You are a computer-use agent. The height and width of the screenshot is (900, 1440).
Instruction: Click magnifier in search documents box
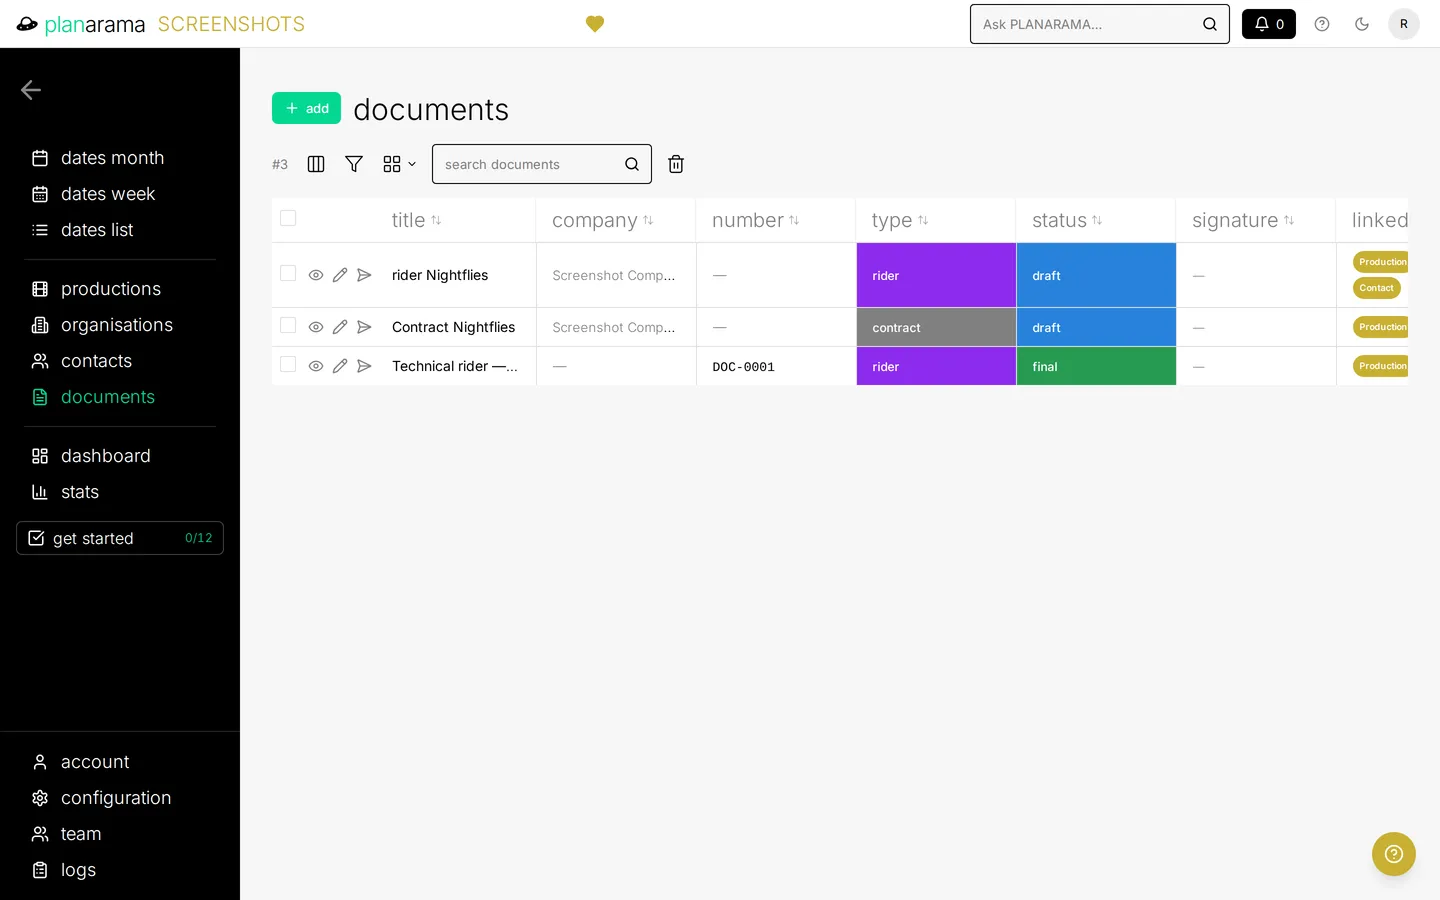coord(632,164)
